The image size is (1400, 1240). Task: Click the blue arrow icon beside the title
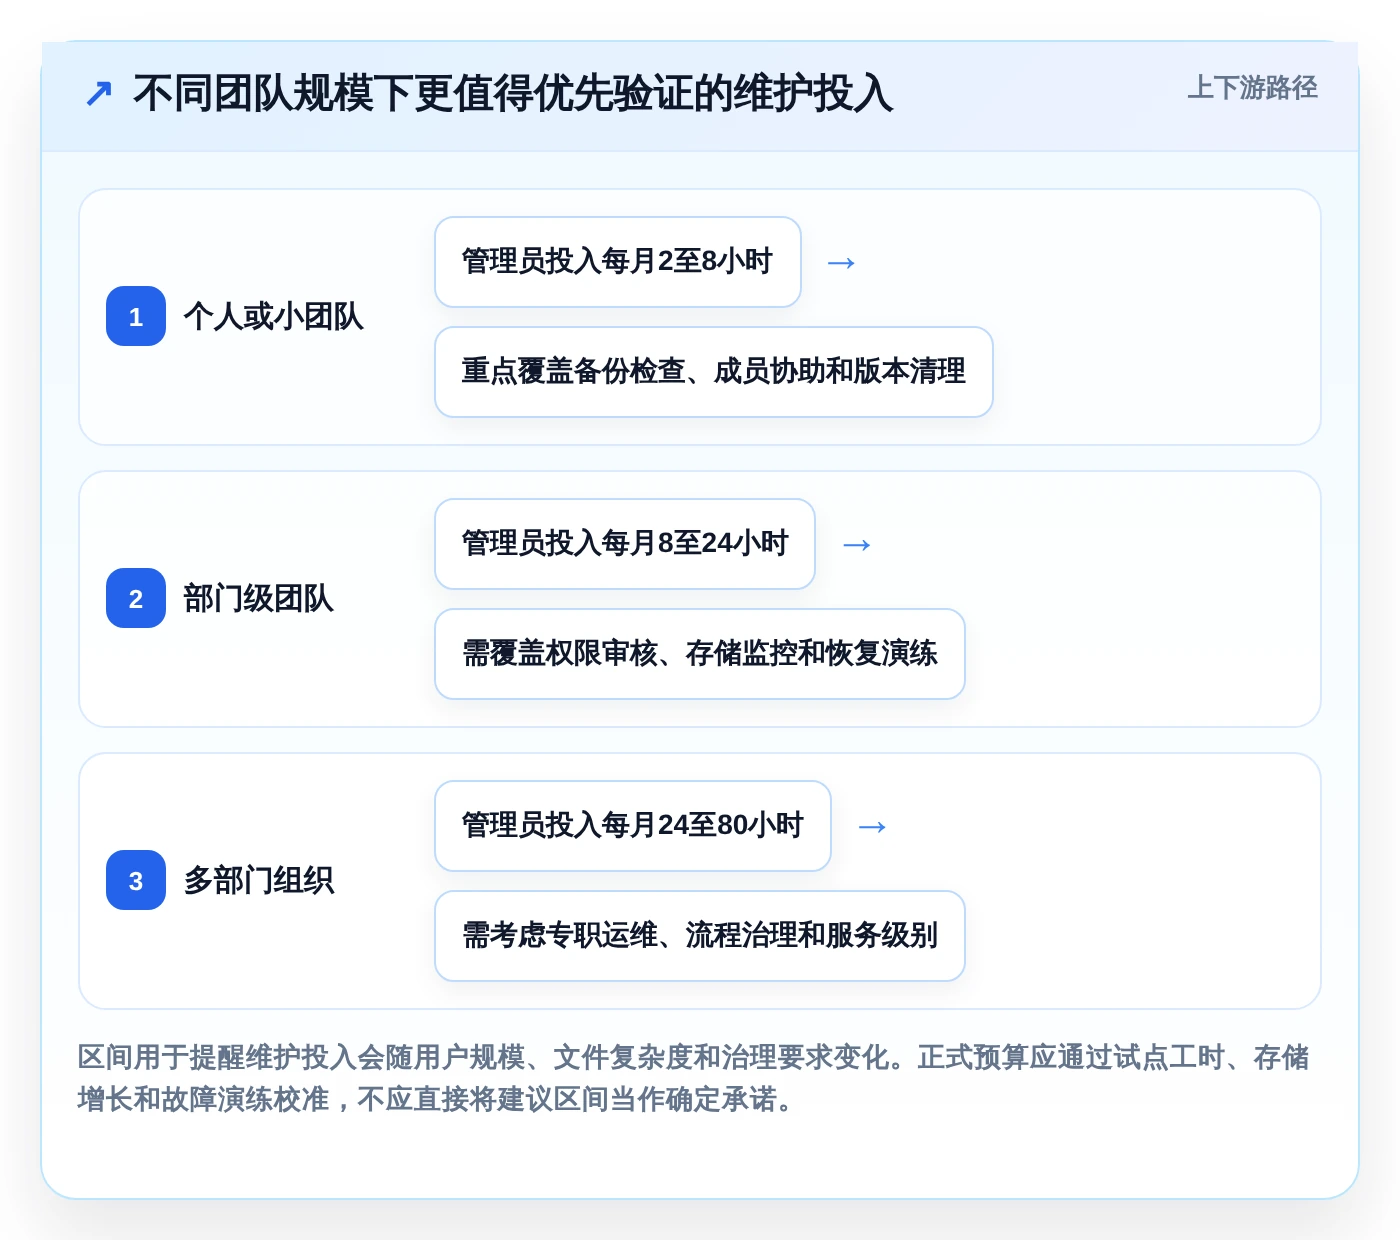(98, 94)
